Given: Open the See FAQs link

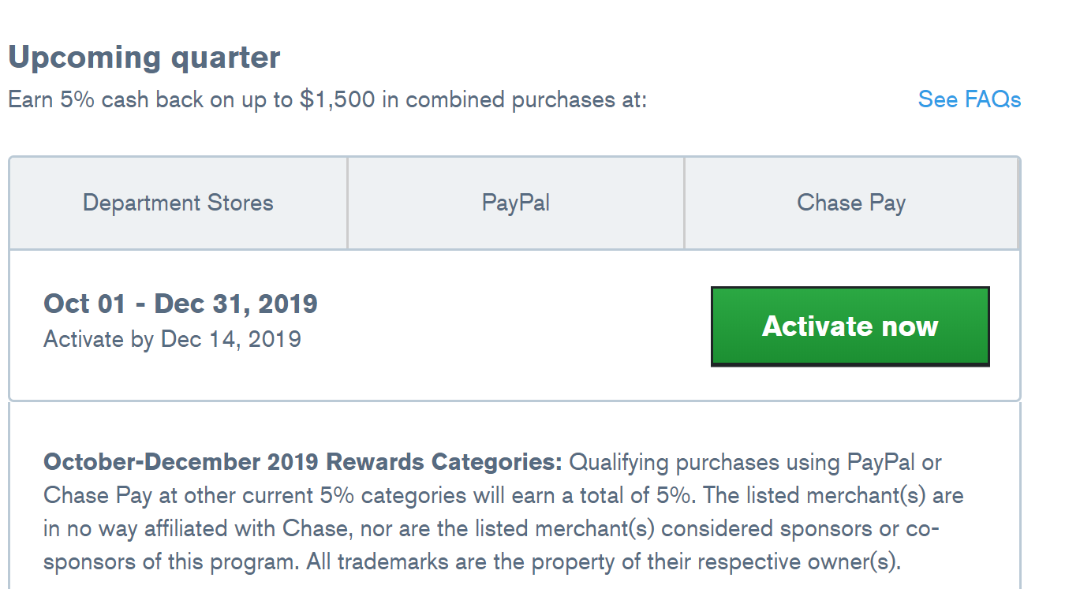Looking at the screenshot, I should pyautogui.click(x=969, y=99).
